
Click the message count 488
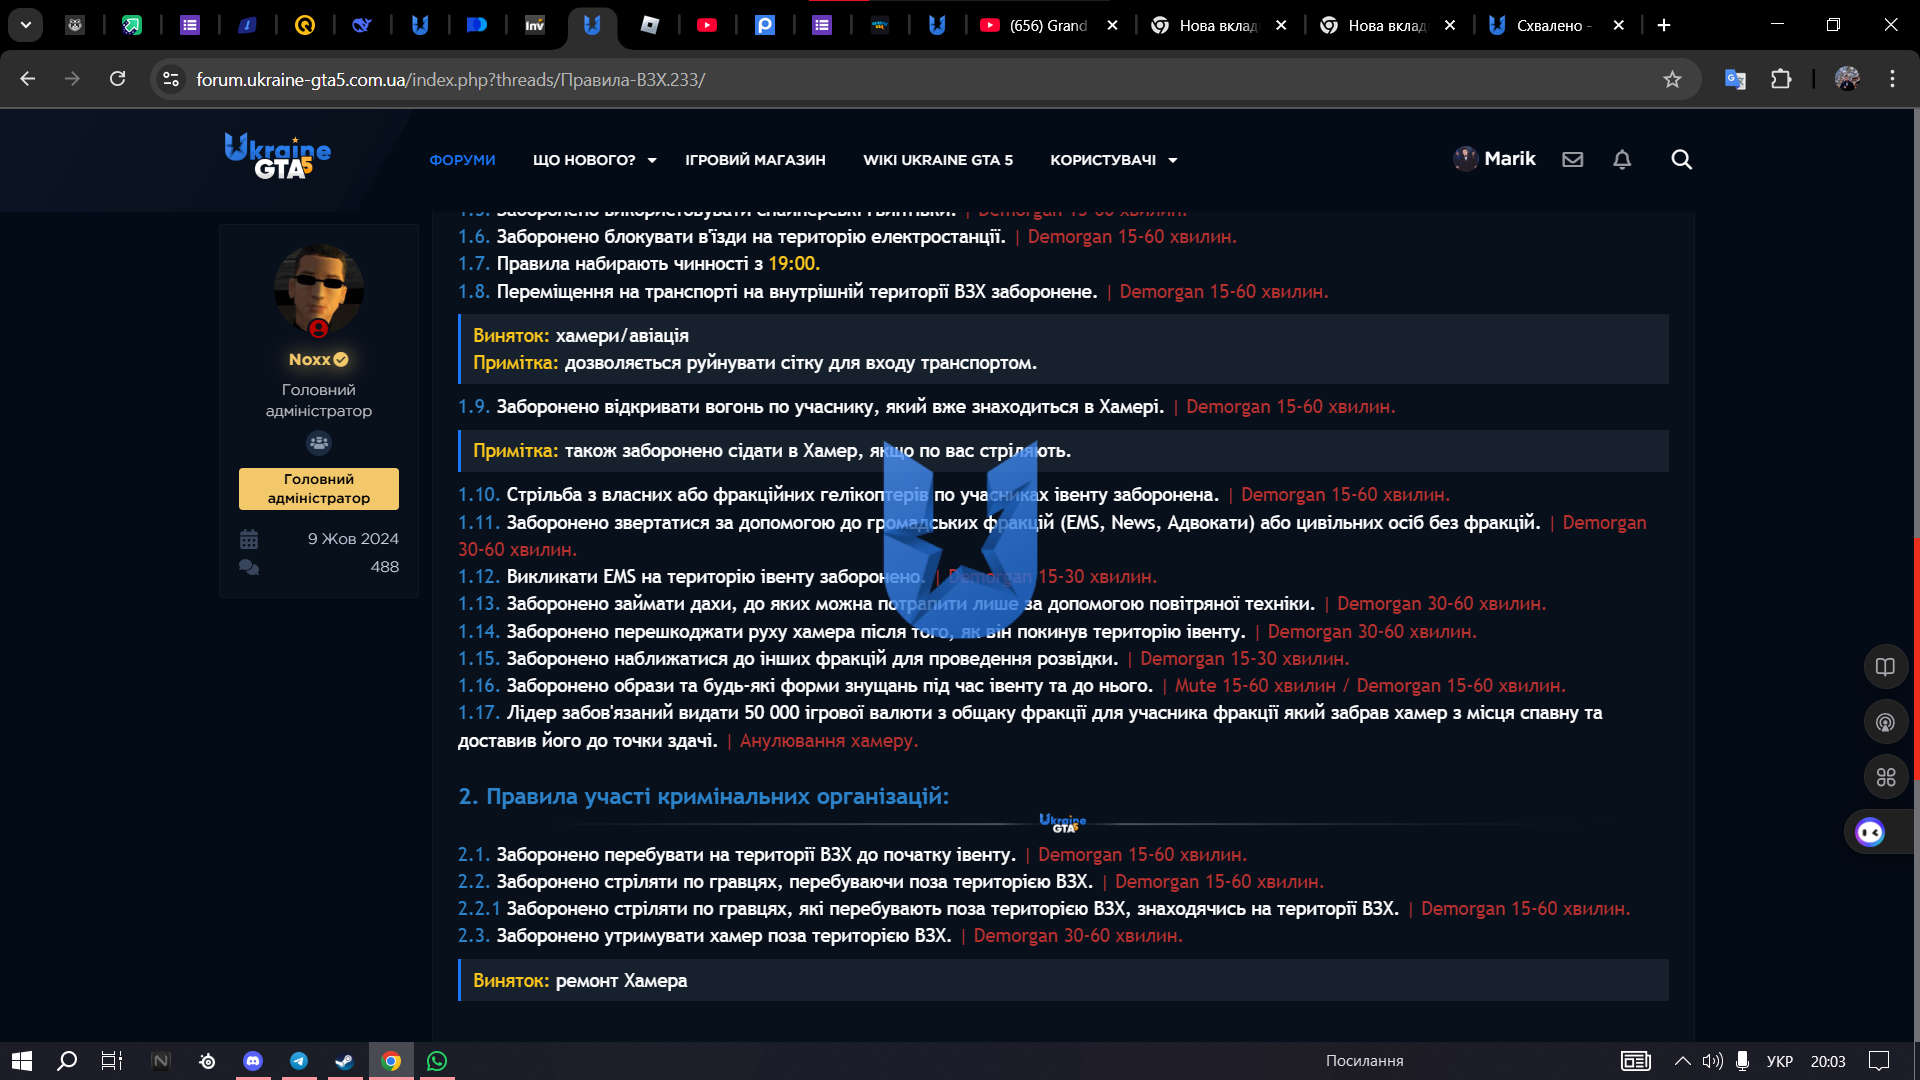385,566
